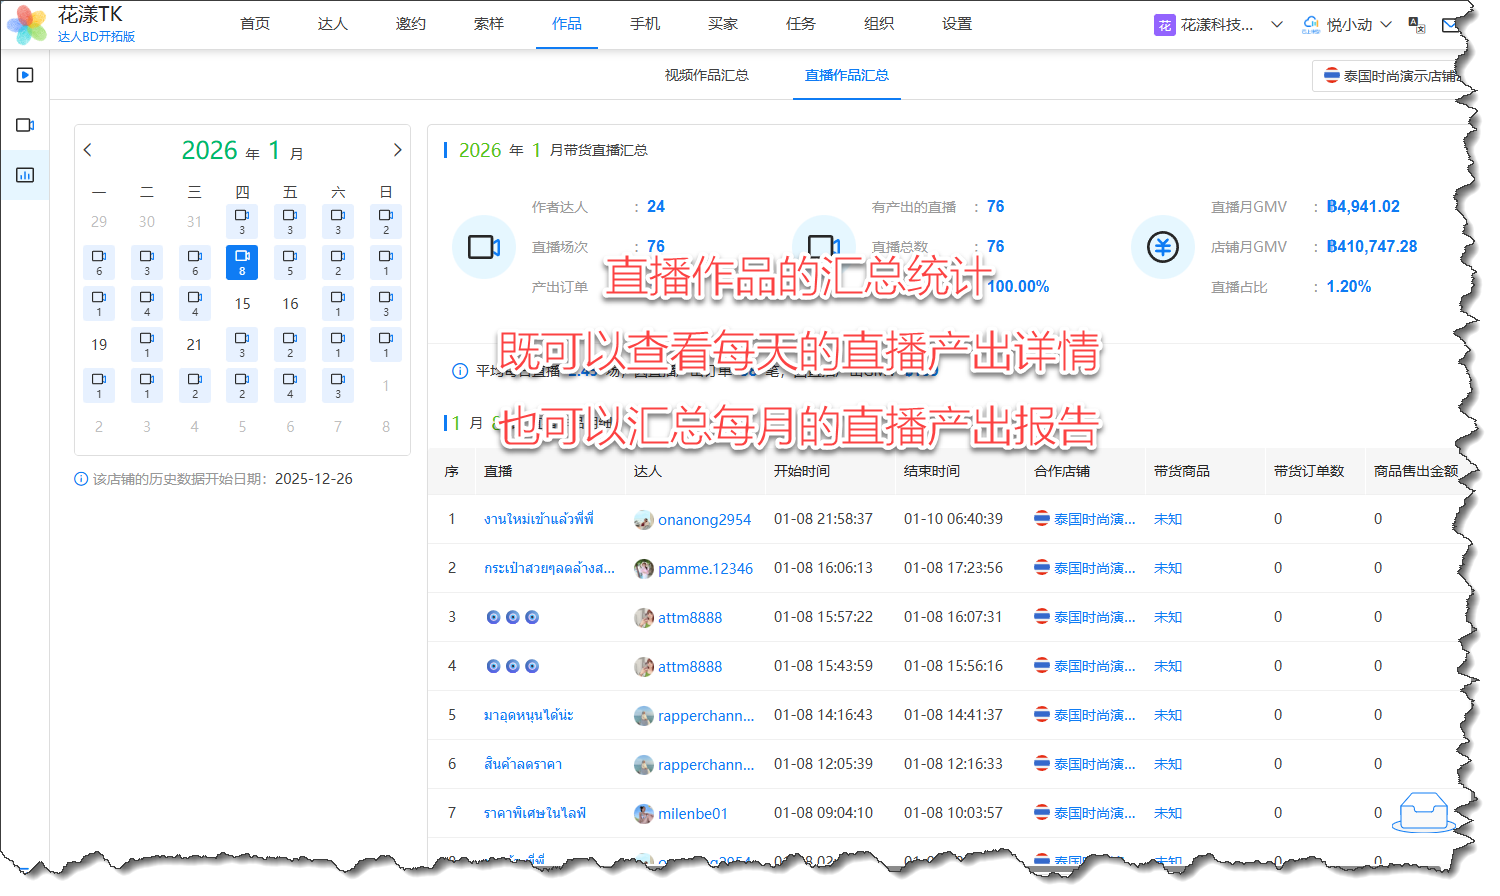Switch to the 视频作品汇总 tab

[706, 75]
